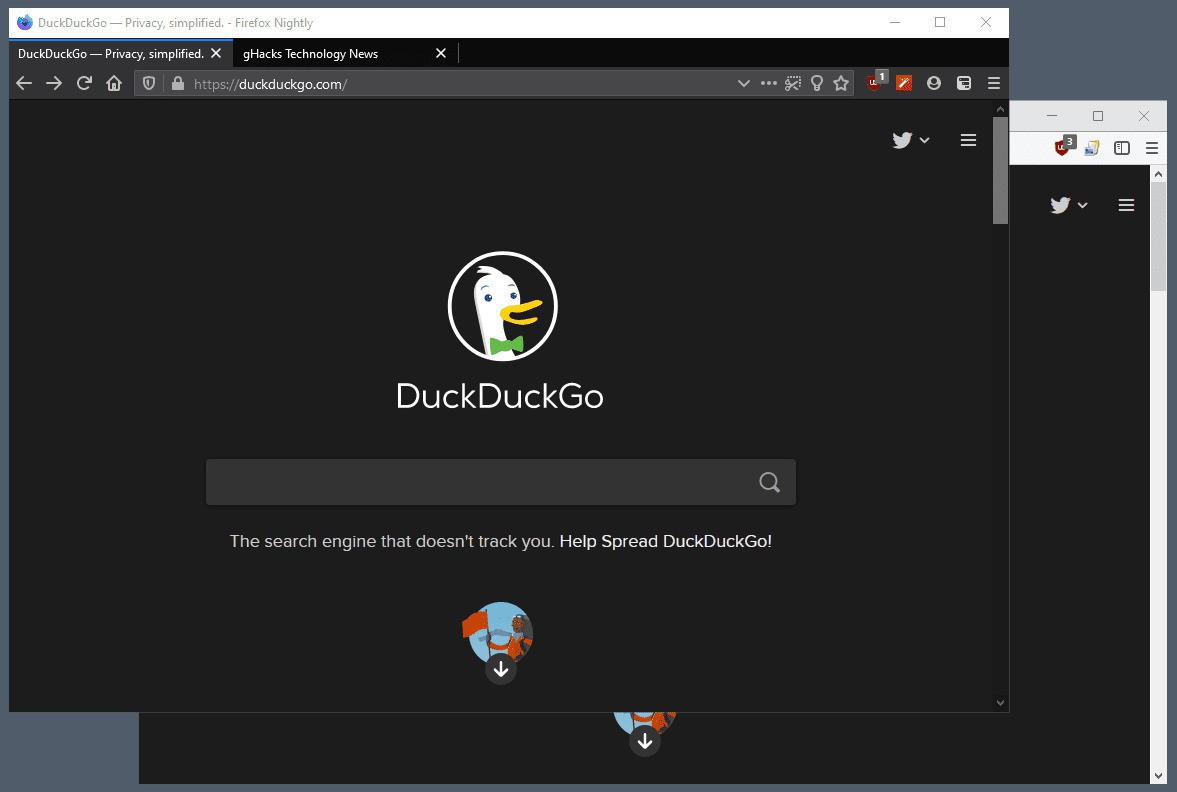
Task: Open the Help Spread DuckDuckGo! link
Action: coord(666,541)
